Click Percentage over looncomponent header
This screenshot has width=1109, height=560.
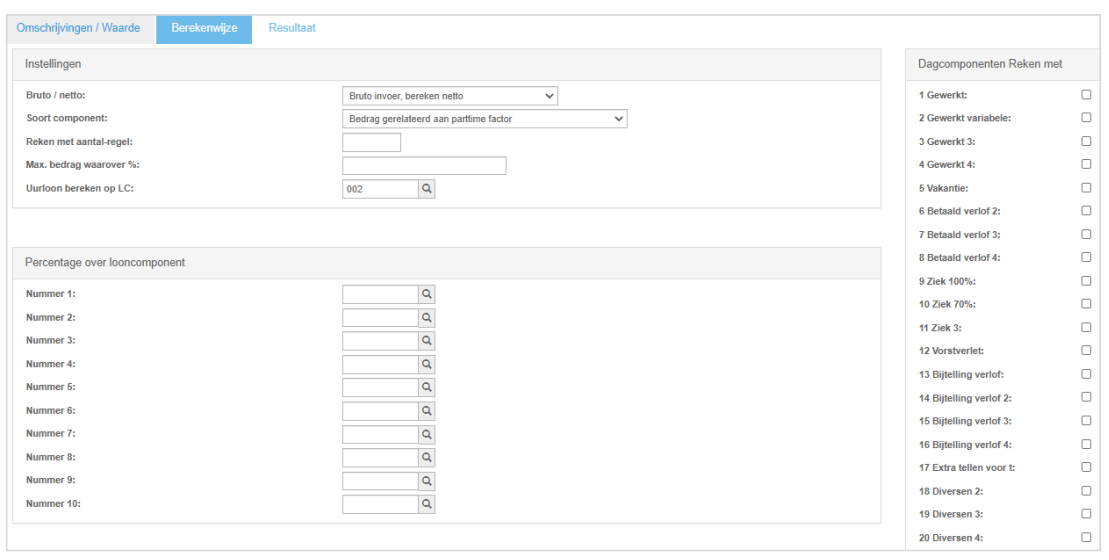pyautogui.click(x=447, y=263)
